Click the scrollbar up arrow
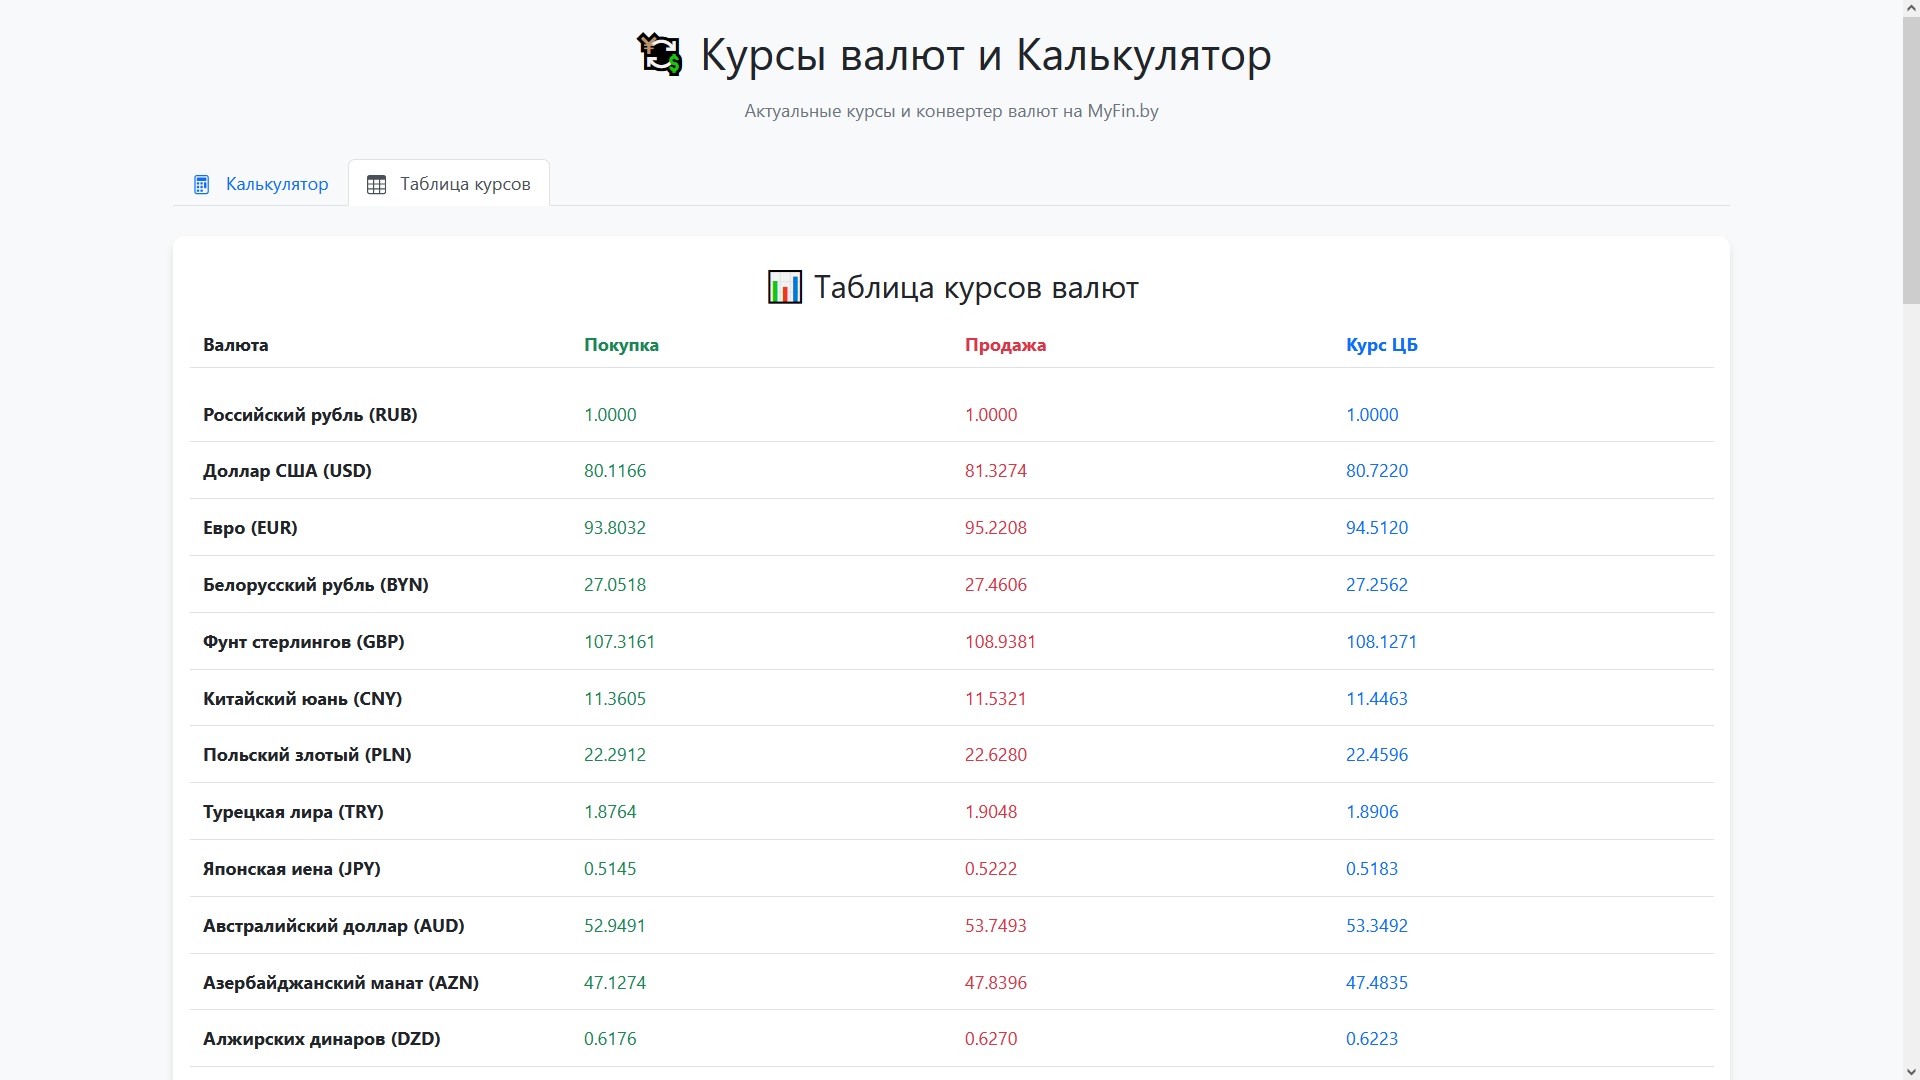The image size is (1920, 1080). (x=1910, y=8)
